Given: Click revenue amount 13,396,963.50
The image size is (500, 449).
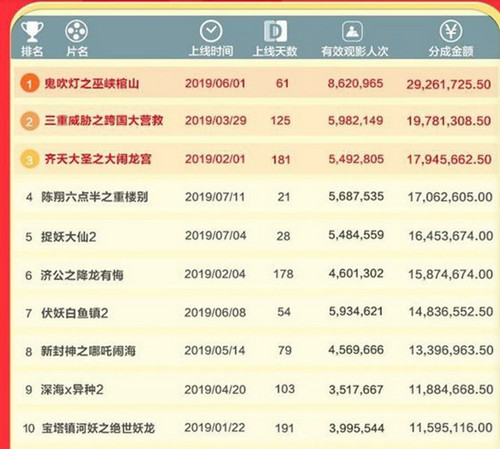Looking at the screenshot, I should 451,350.
